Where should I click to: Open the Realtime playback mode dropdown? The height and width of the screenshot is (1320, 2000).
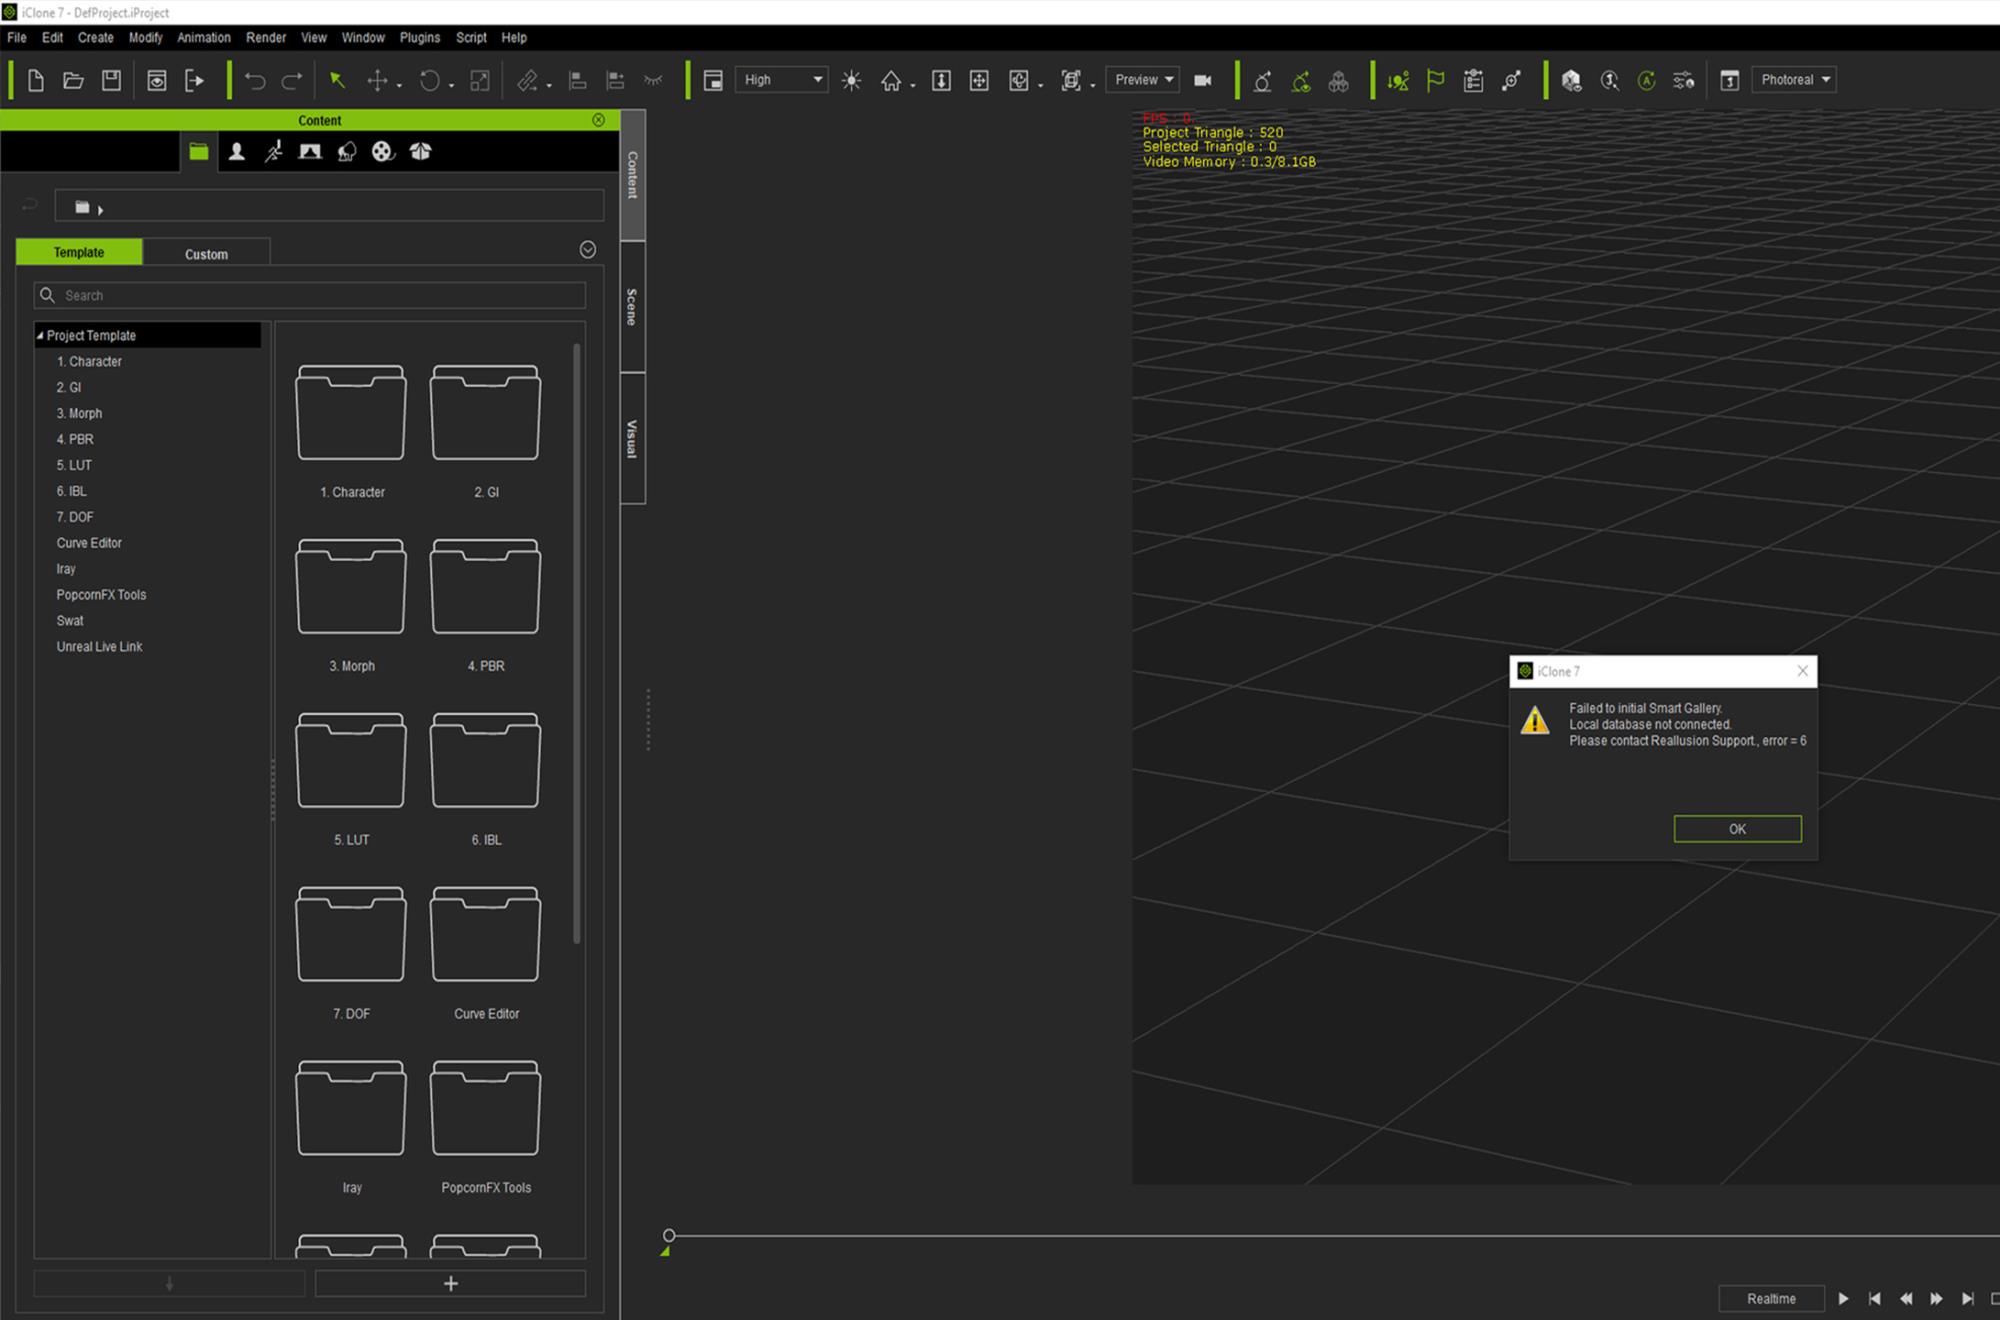point(1771,1298)
